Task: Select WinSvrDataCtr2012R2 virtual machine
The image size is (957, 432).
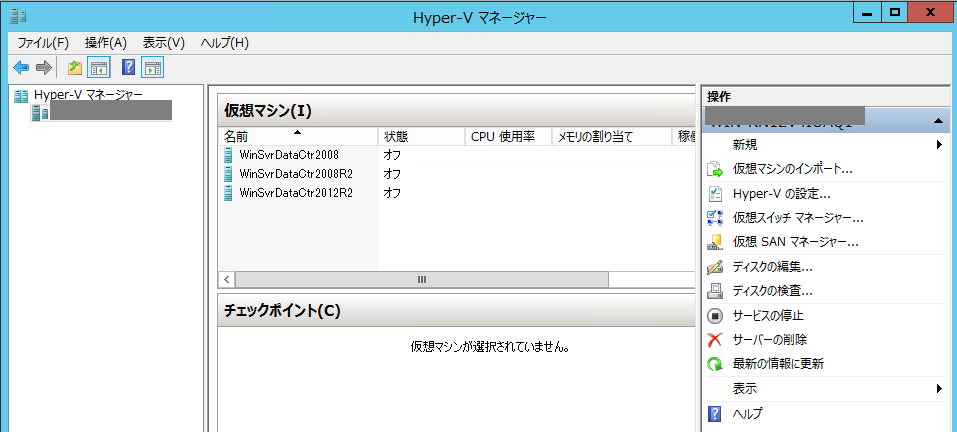Action: point(295,192)
